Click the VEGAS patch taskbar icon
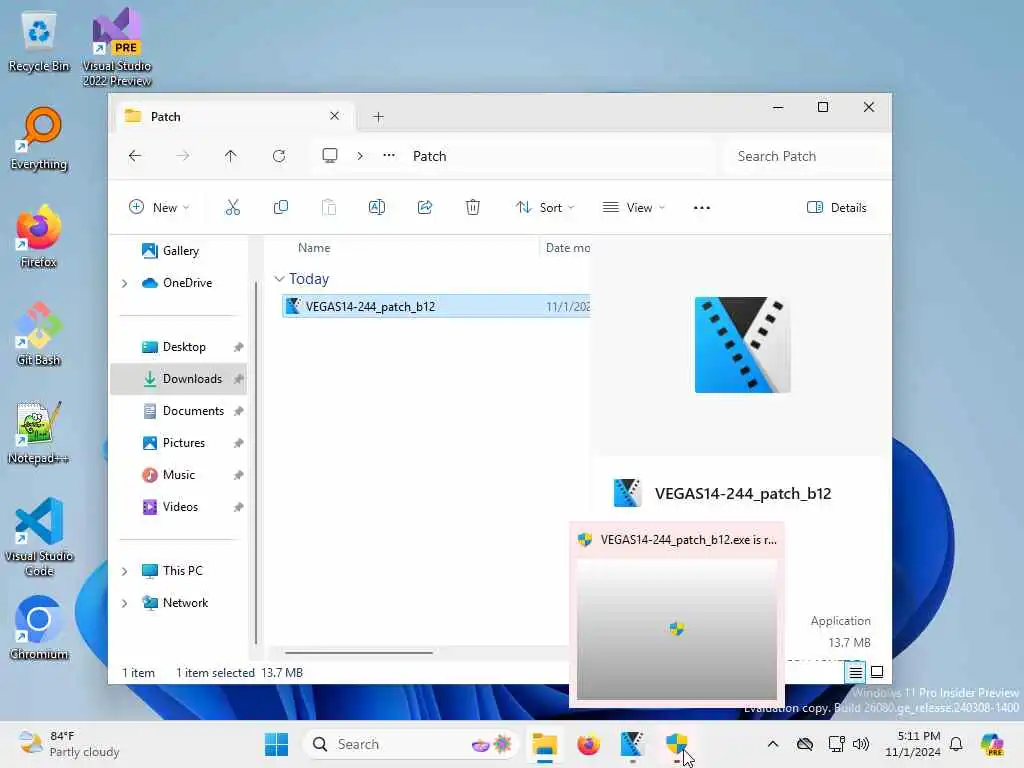 (x=632, y=744)
